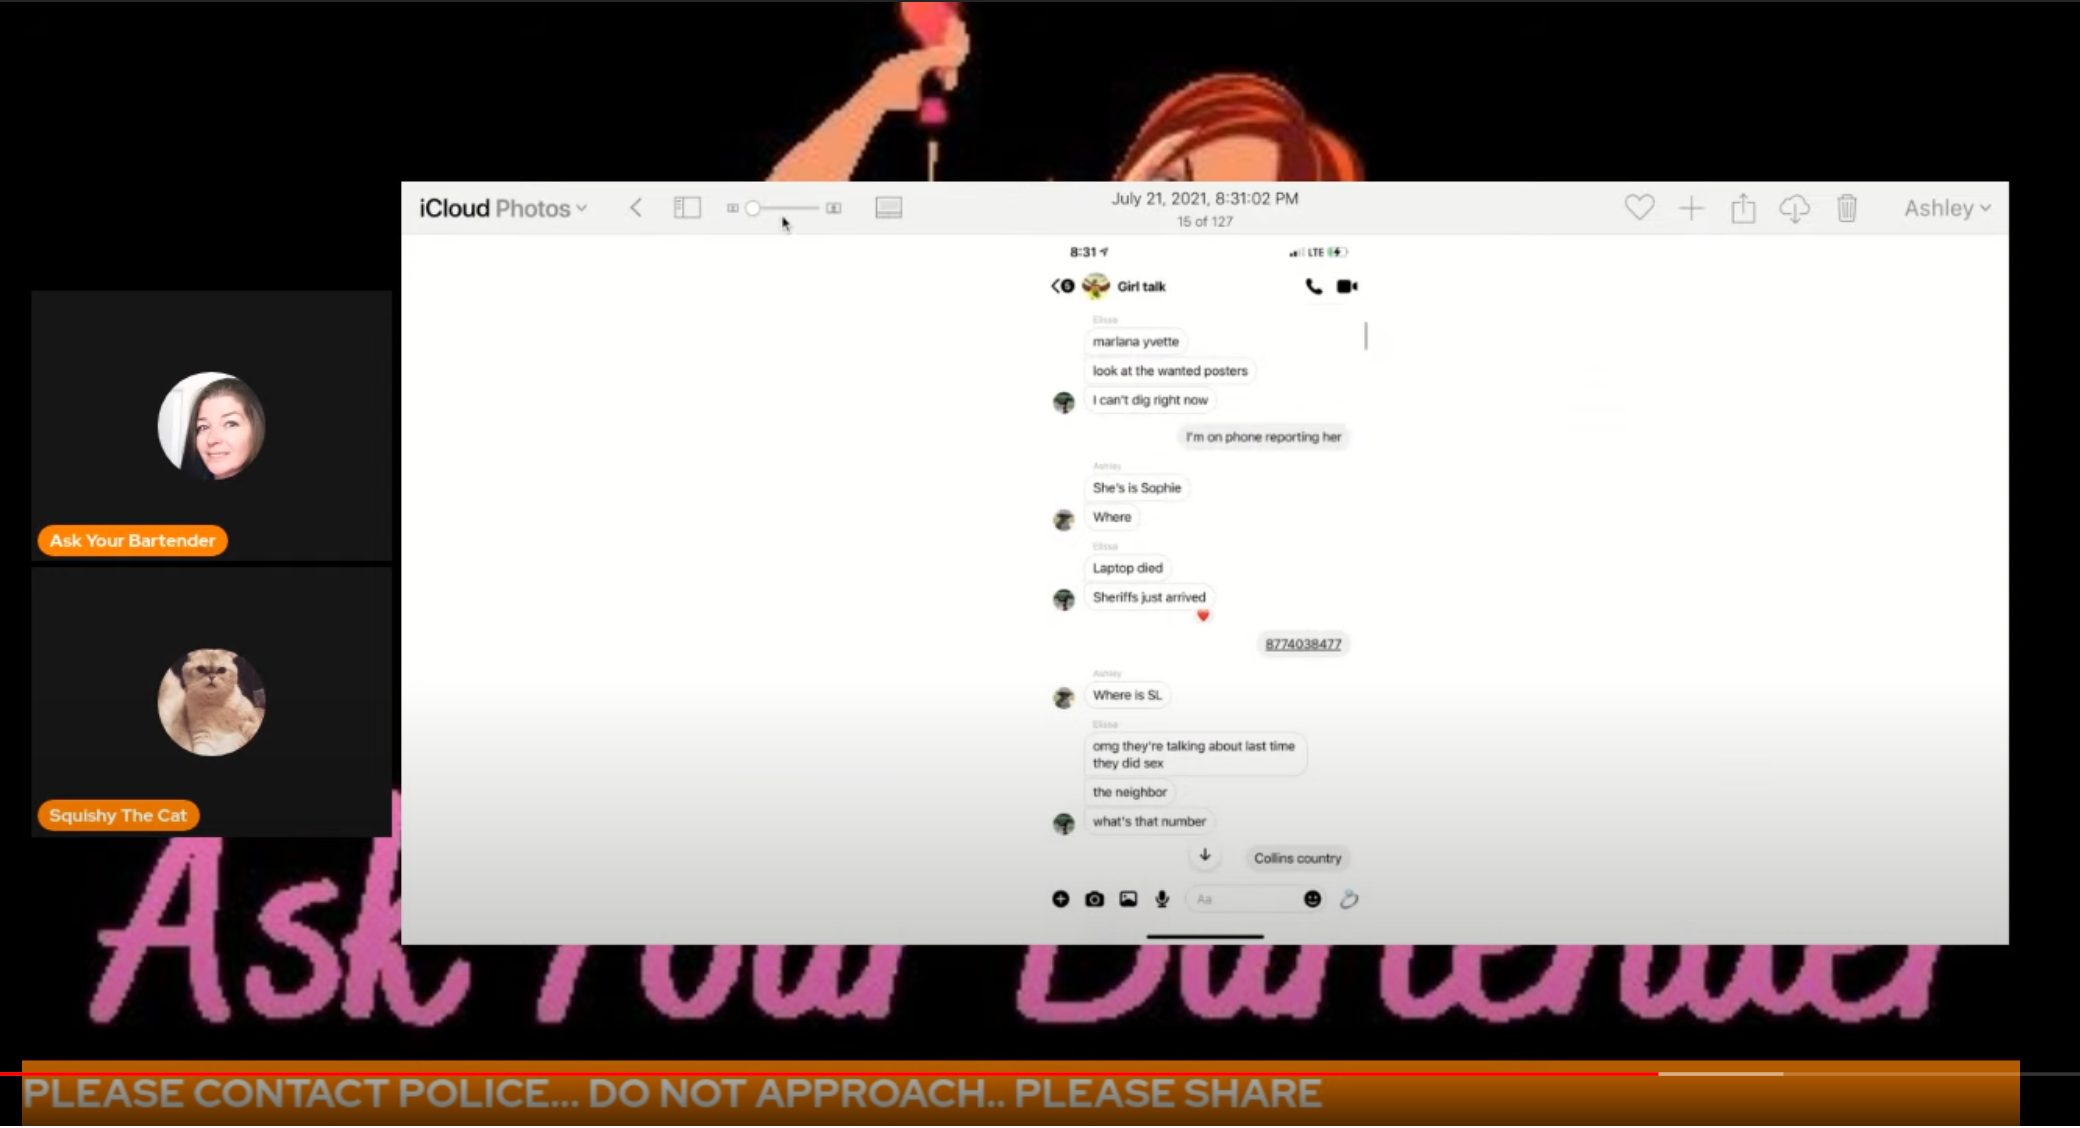Click the phone number 8774038477 link

1303,644
